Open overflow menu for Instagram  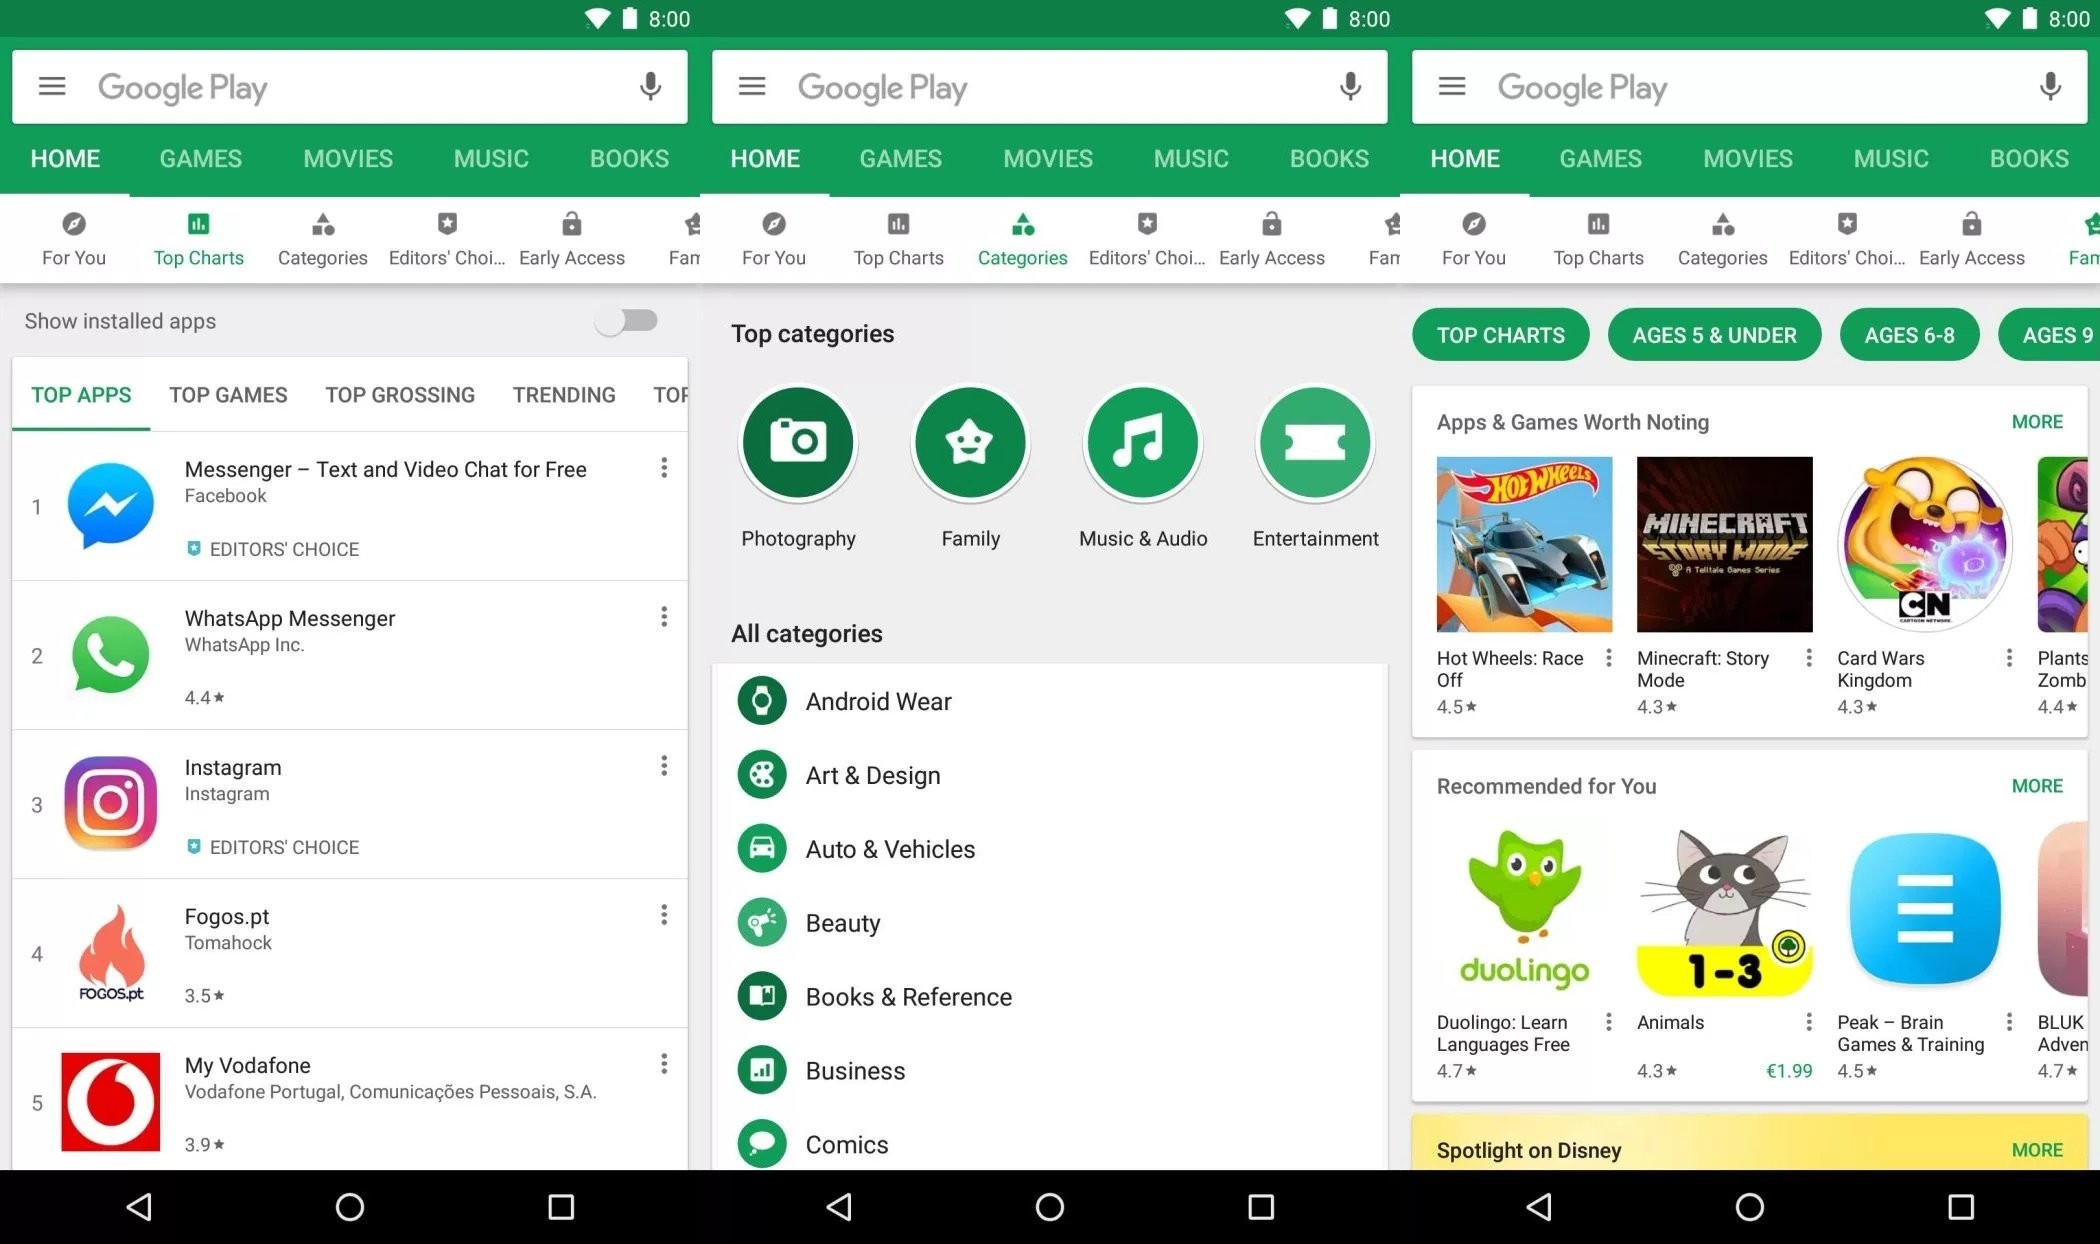tap(664, 766)
